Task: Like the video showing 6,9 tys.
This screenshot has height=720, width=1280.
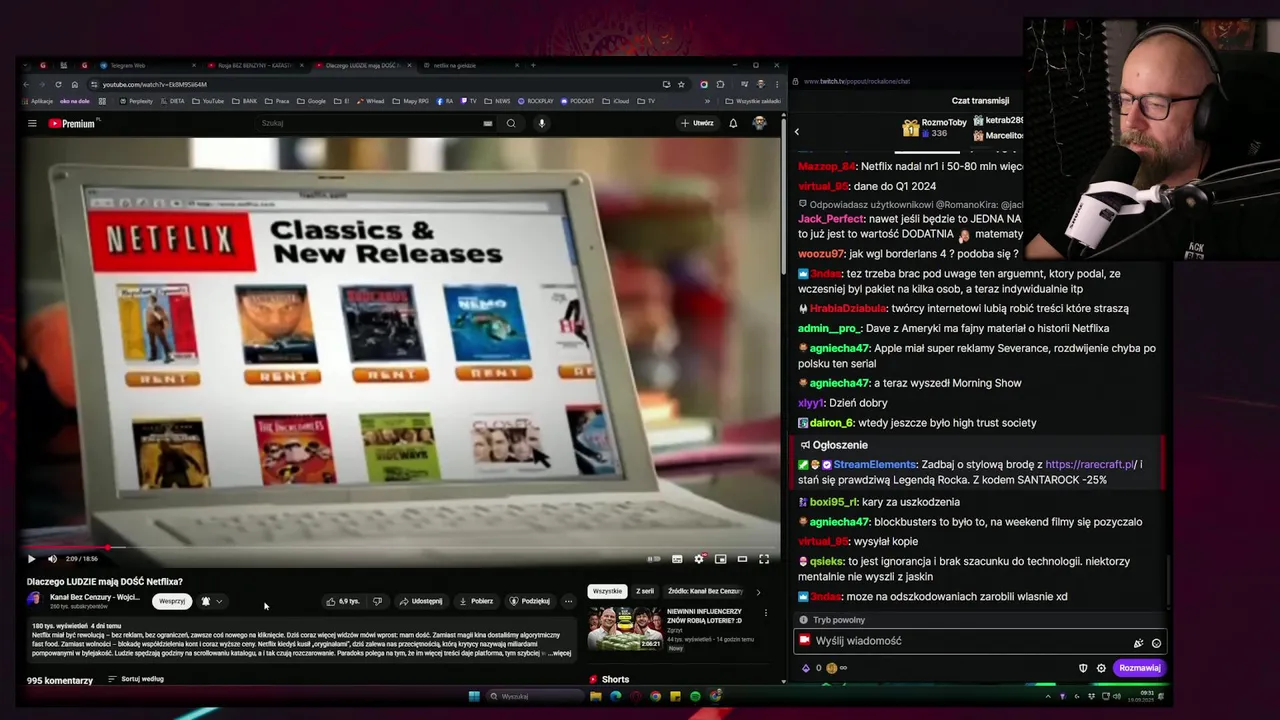Action: click(343, 601)
